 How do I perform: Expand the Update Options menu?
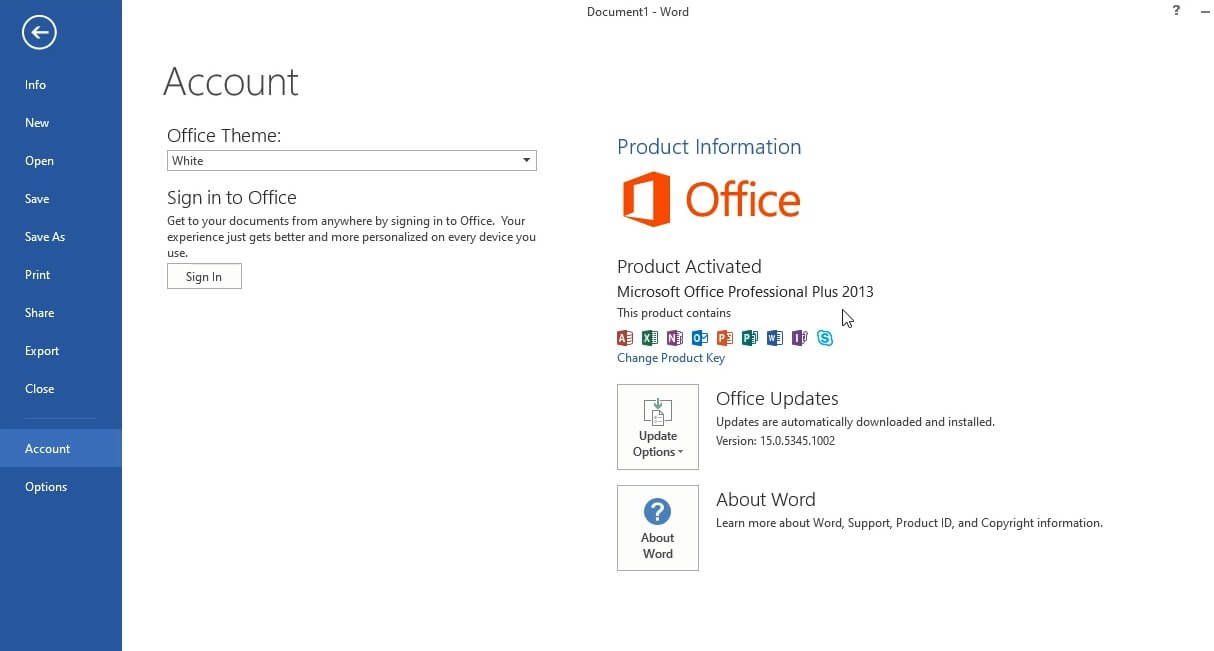click(x=658, y=427)
